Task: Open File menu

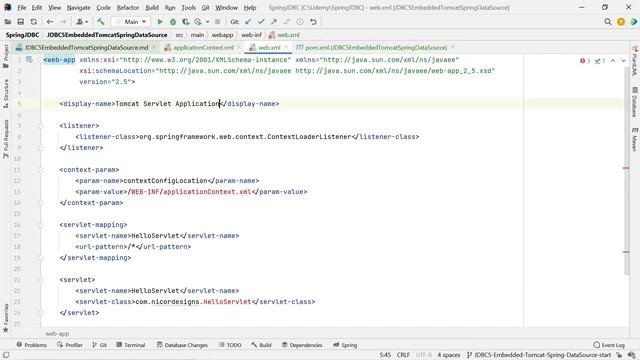Action: (22, 7)
